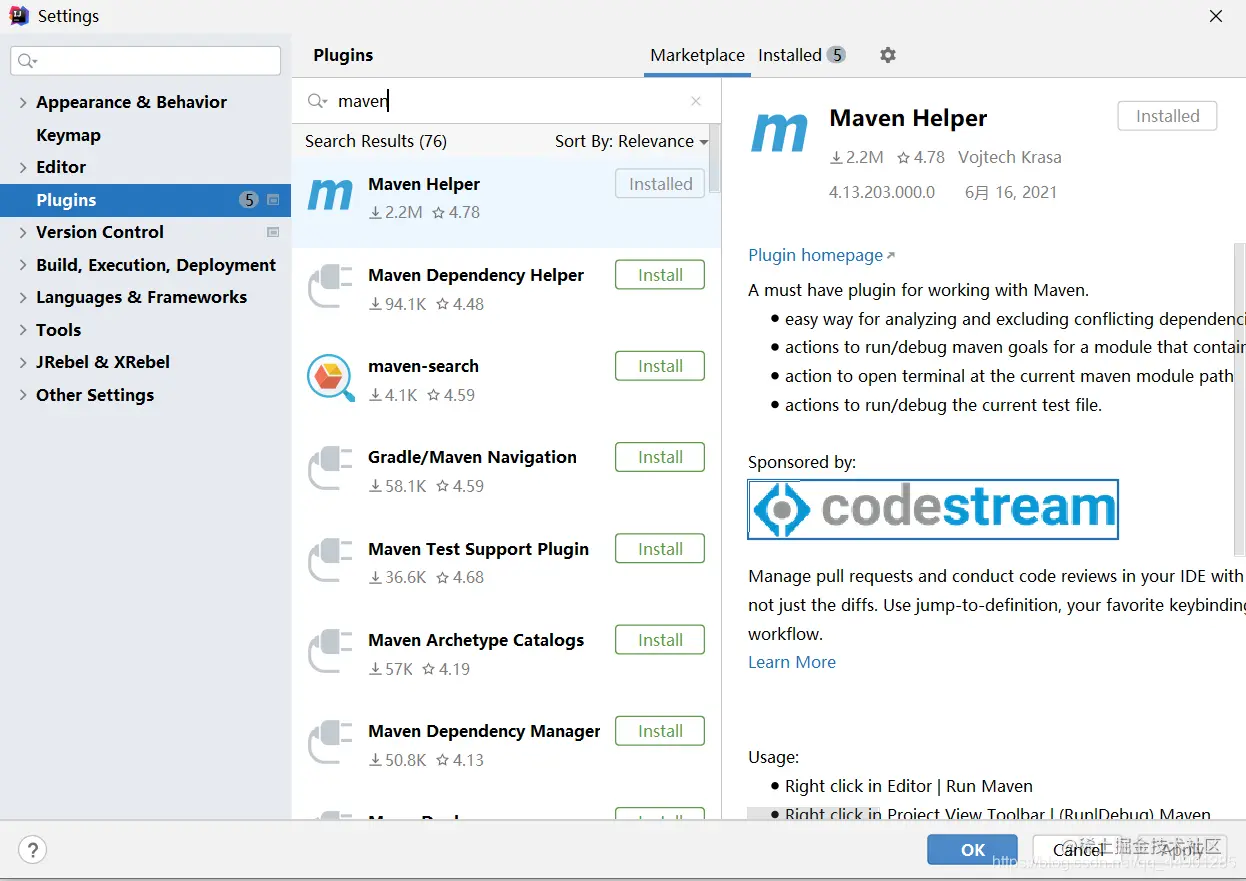Open the plugins gear settings icon
This screenshot has height=881, width=1246.
pos(888,55)
